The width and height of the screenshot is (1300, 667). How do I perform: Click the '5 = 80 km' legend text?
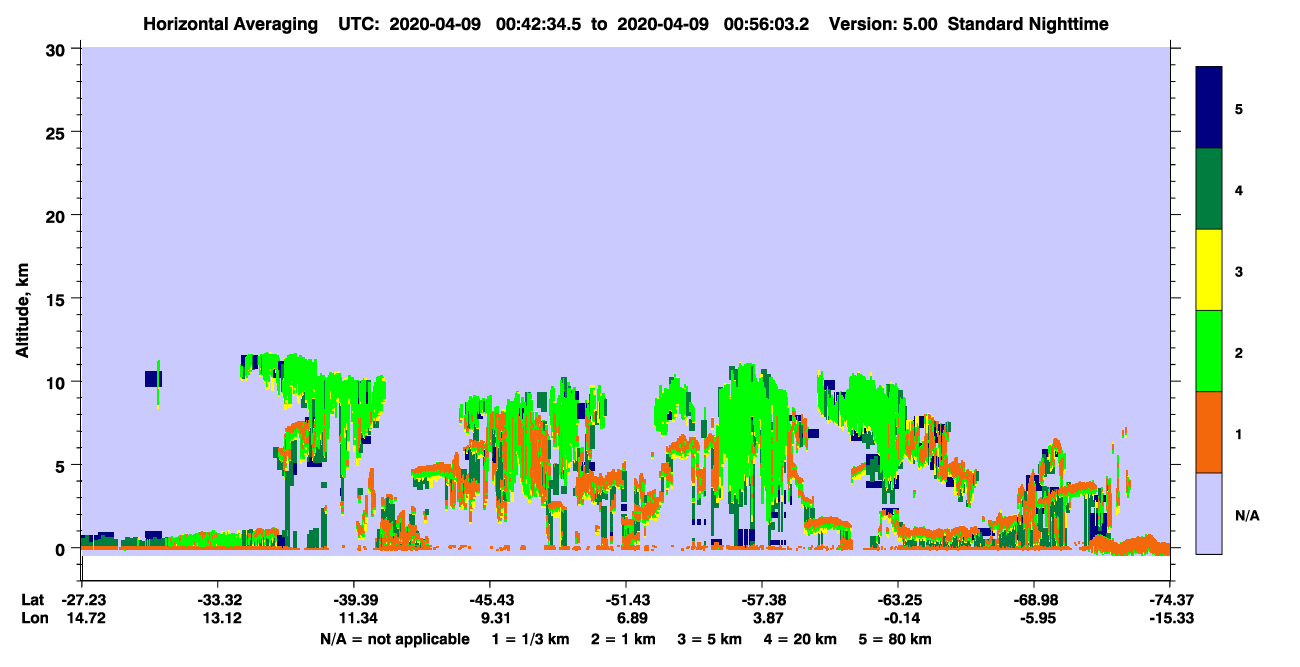click(896, 639)
